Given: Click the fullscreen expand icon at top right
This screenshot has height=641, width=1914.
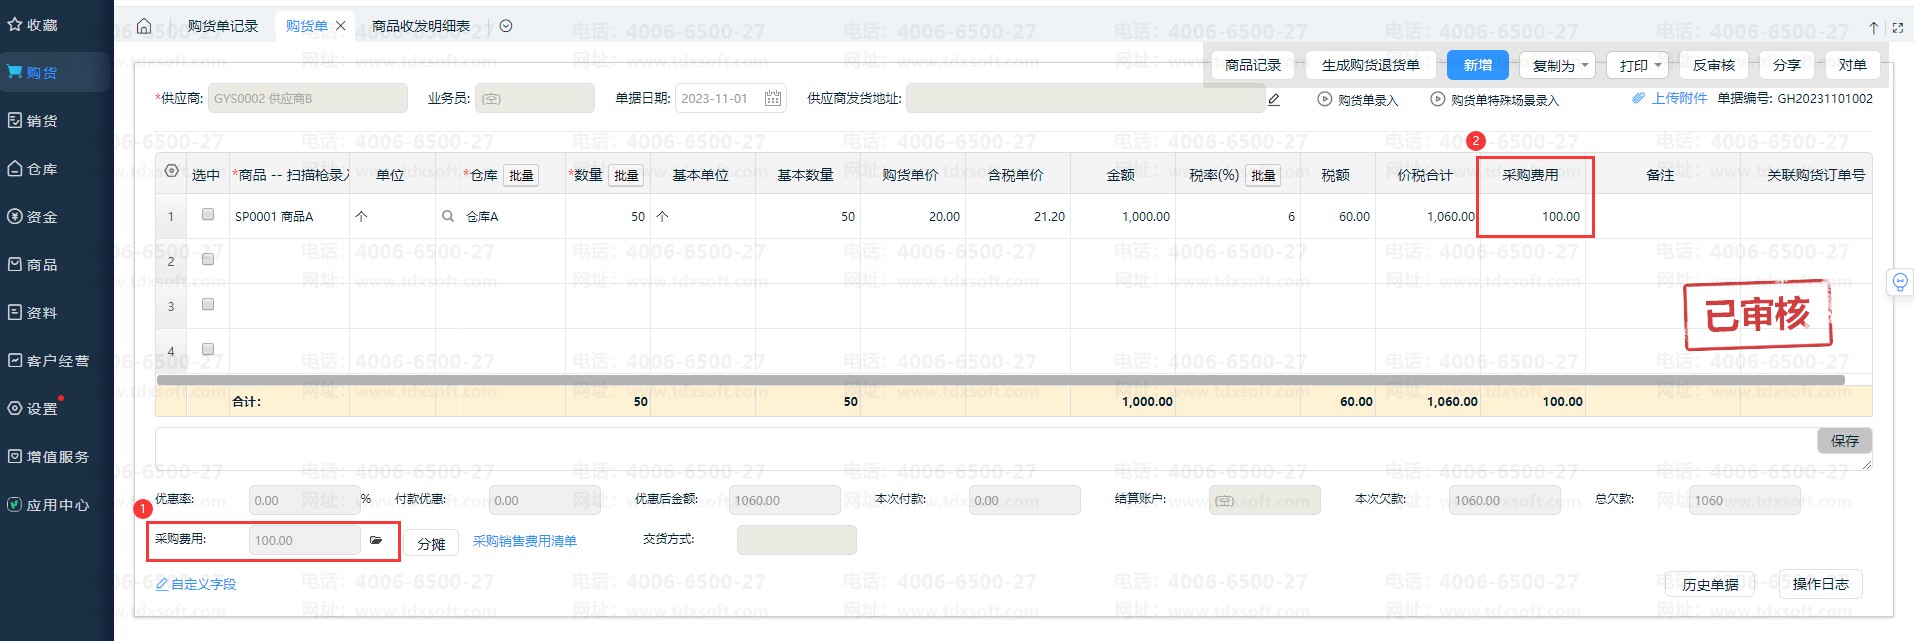Looking at the screenshot, I should coord(1897,28).
